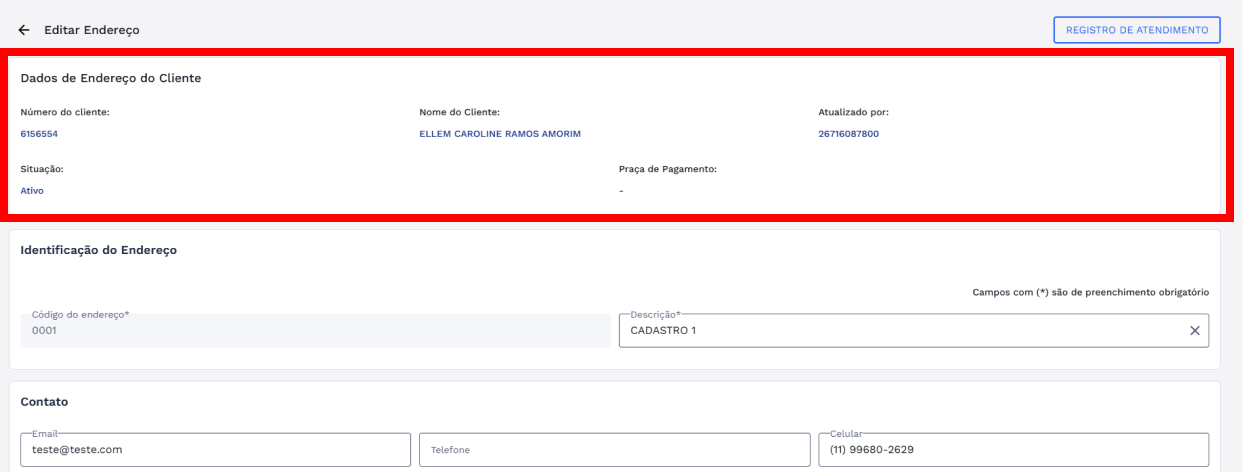Focus the Email field with teste@teste.com

point(215,450)
